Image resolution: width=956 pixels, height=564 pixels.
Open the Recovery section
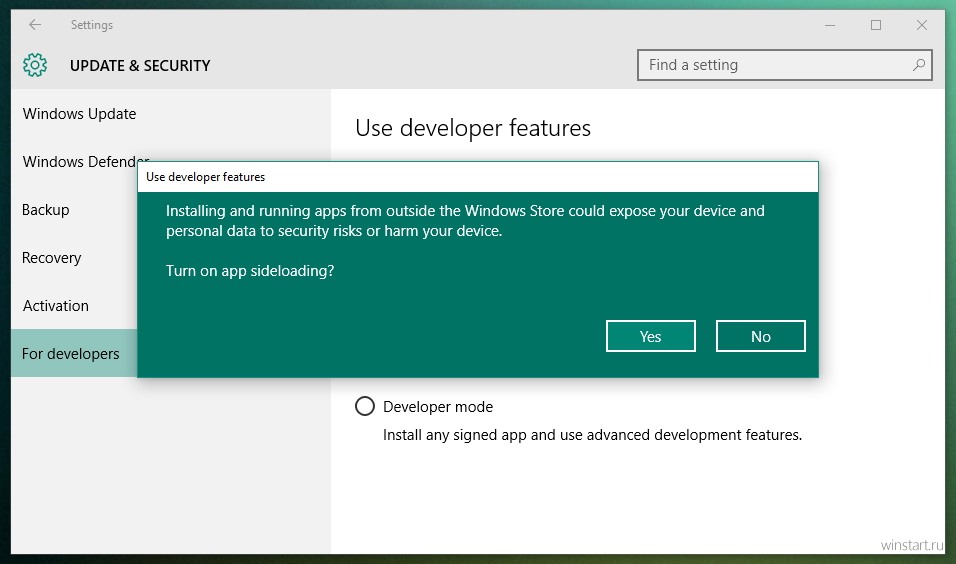pyautogui.click(x=51, y=258)
